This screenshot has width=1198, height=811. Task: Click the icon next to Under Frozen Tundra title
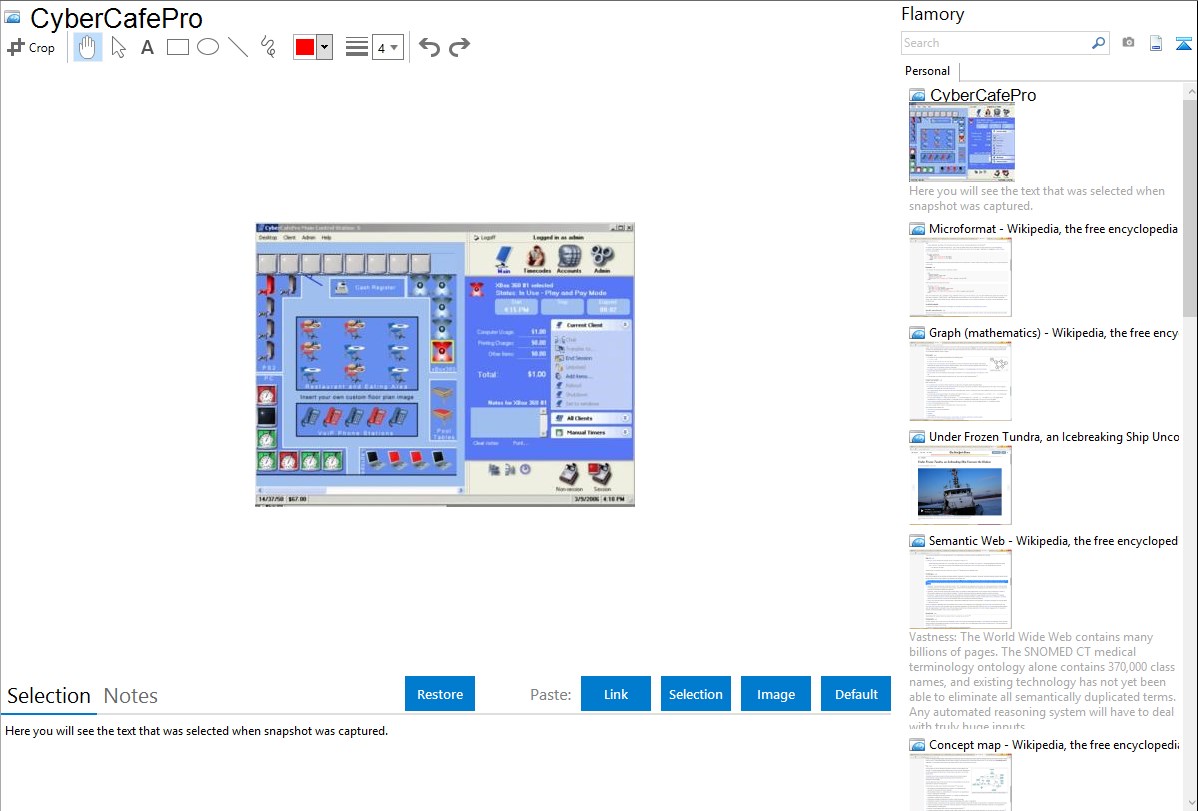pyautogui.click(x=918, y=437)
